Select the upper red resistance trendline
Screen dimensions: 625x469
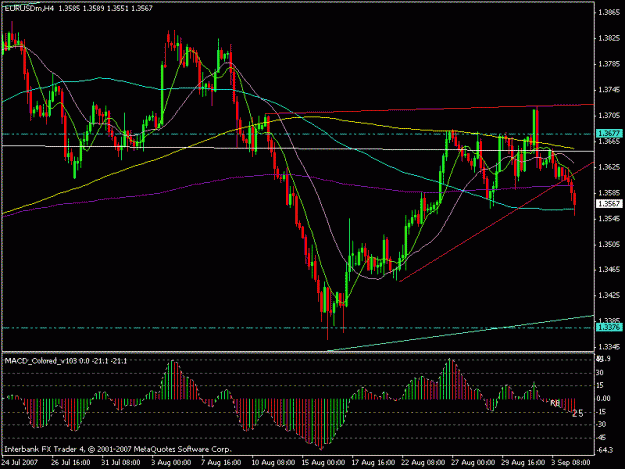(x=430, y=109)
